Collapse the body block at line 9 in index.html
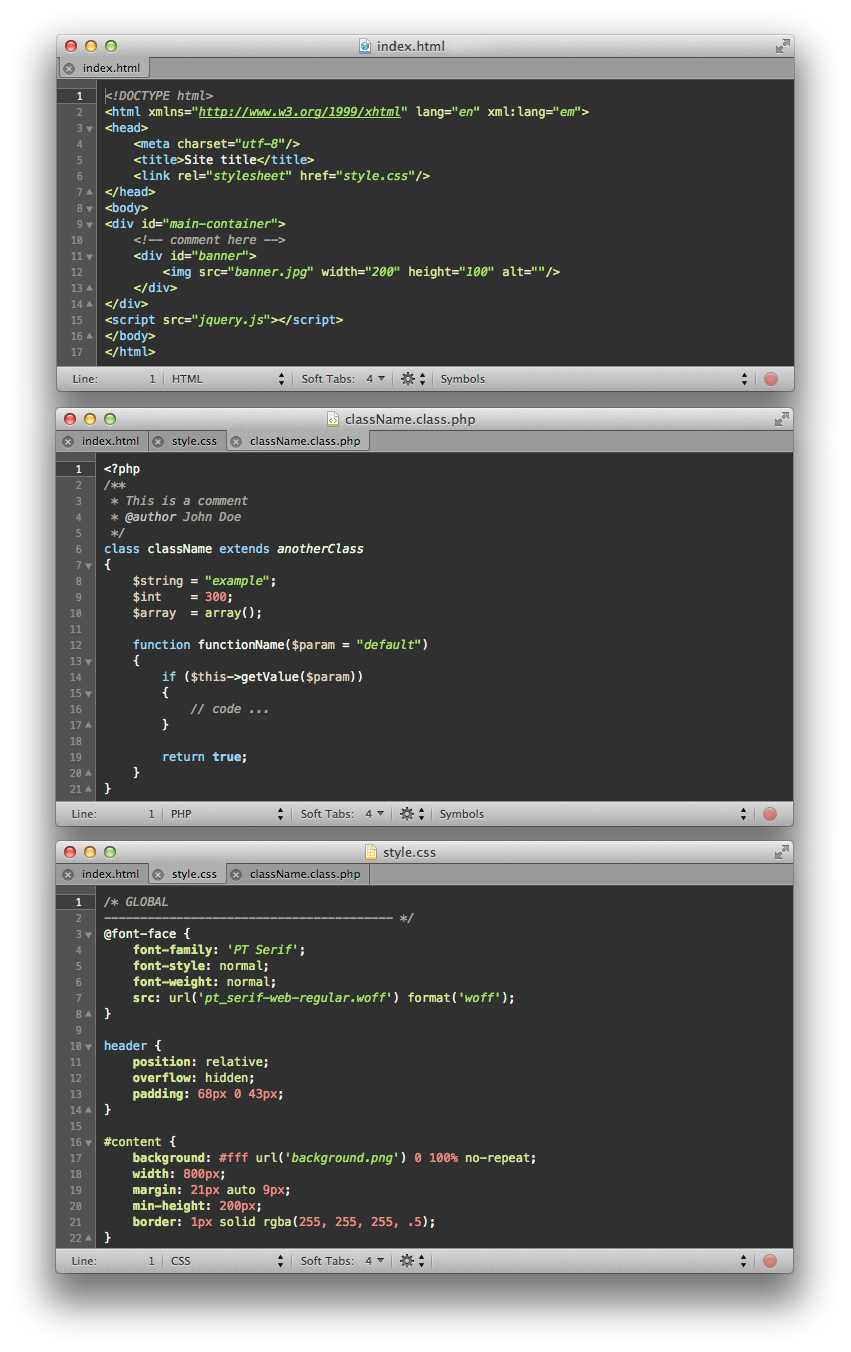The image size is (851, 1352). click(x=90, y=225)
